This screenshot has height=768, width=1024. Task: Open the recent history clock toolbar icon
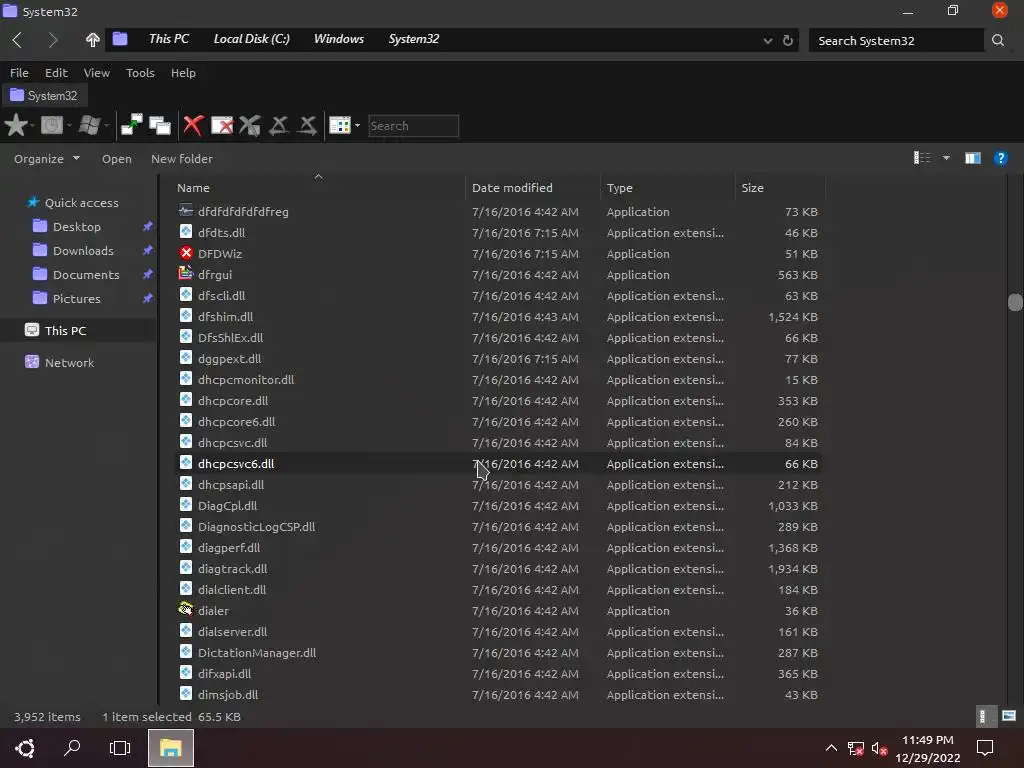(52, 125)
